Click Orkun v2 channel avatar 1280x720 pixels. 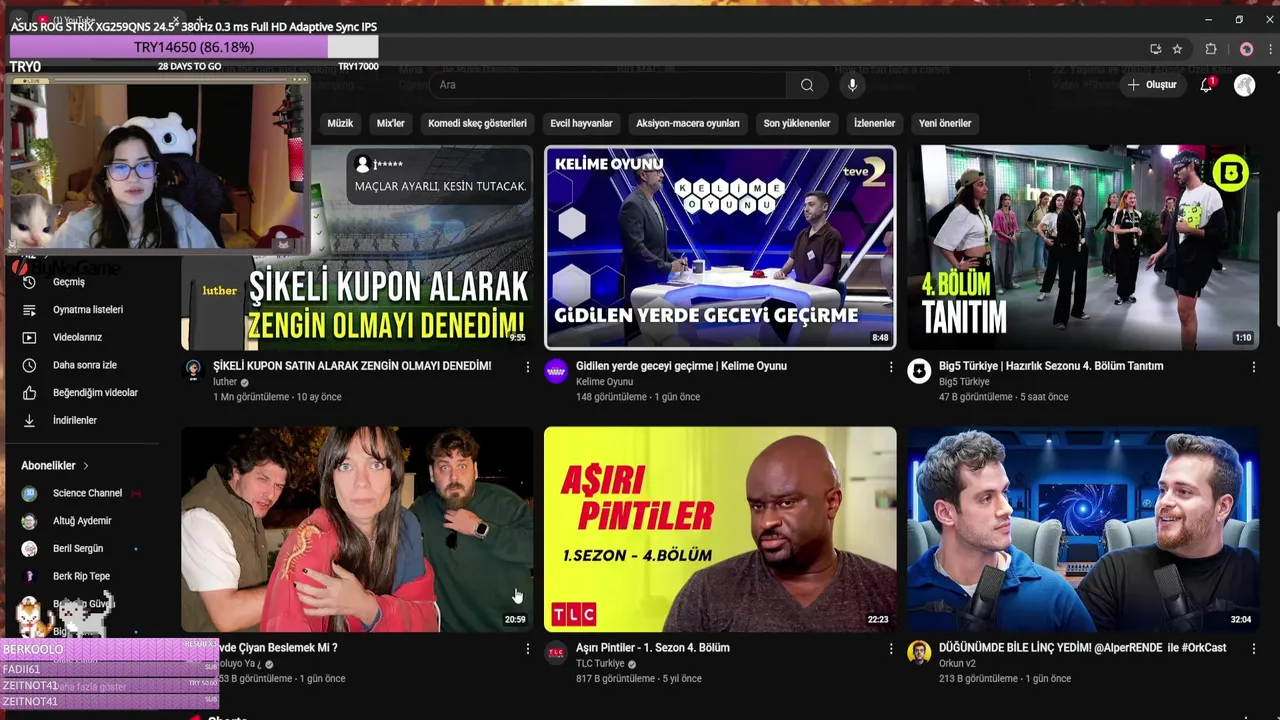coord(919,653)
